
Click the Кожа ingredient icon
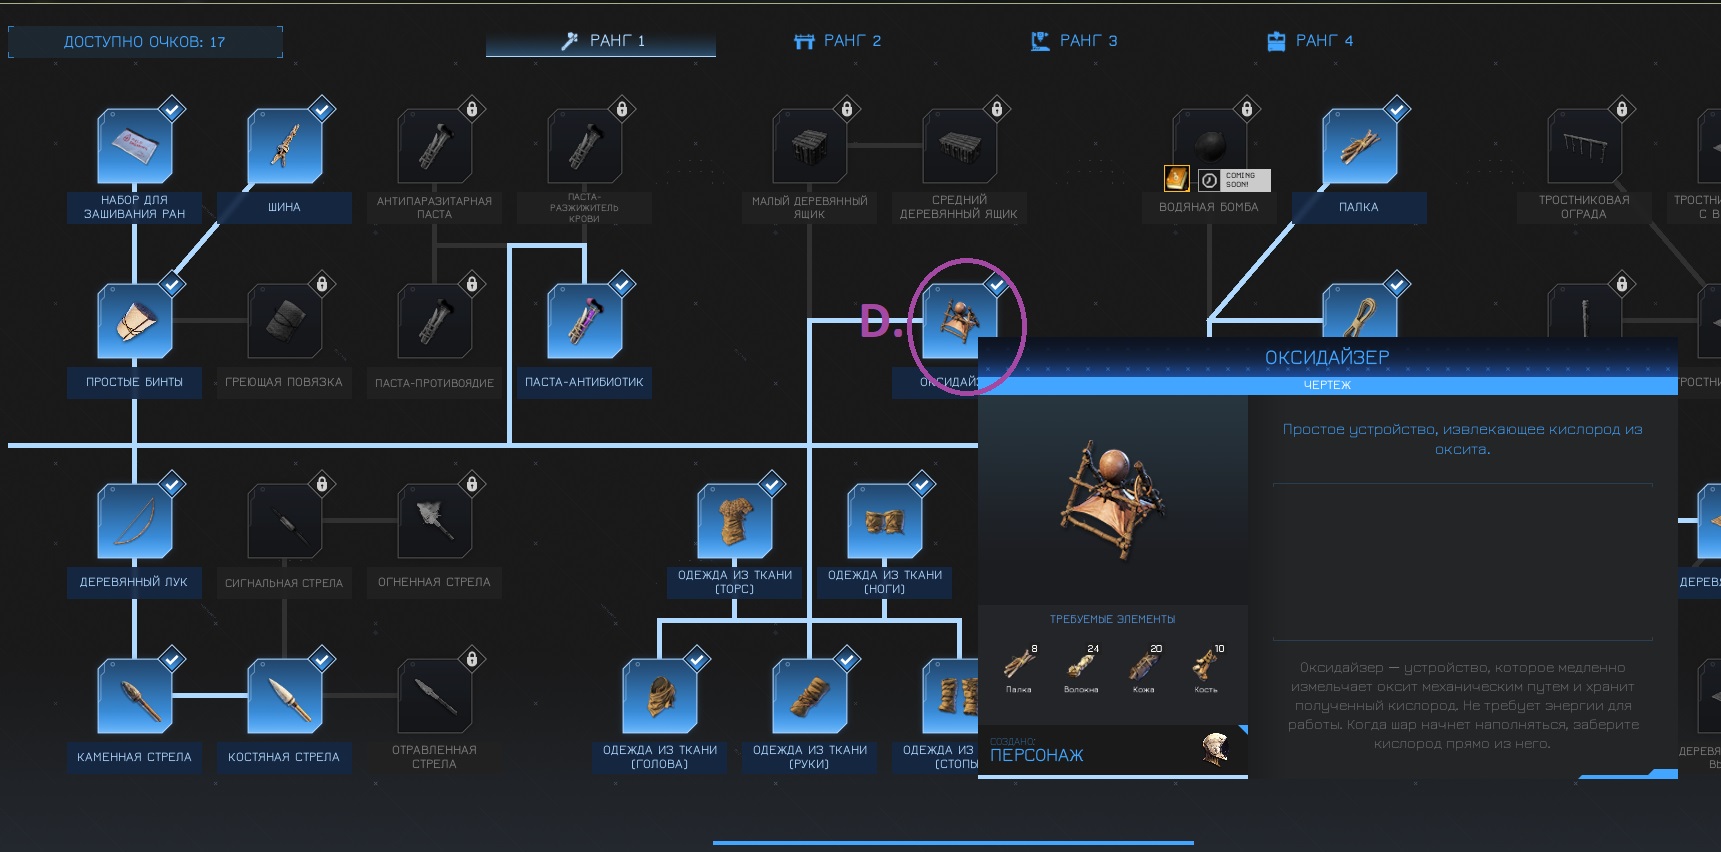pyautogui.click(x=1144, y=664)
